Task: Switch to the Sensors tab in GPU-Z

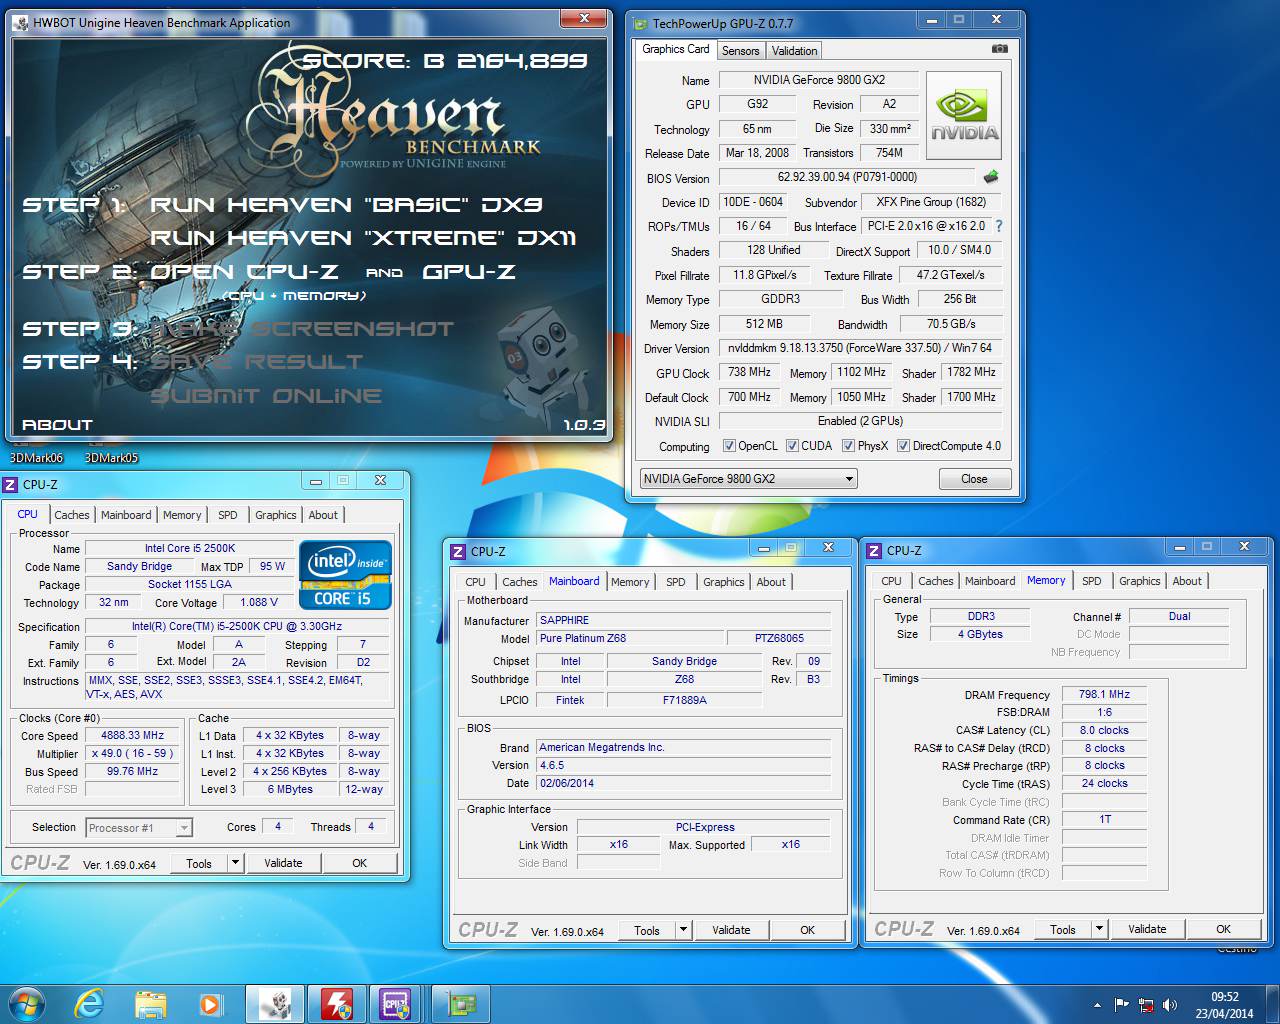Action: point(740,50)
